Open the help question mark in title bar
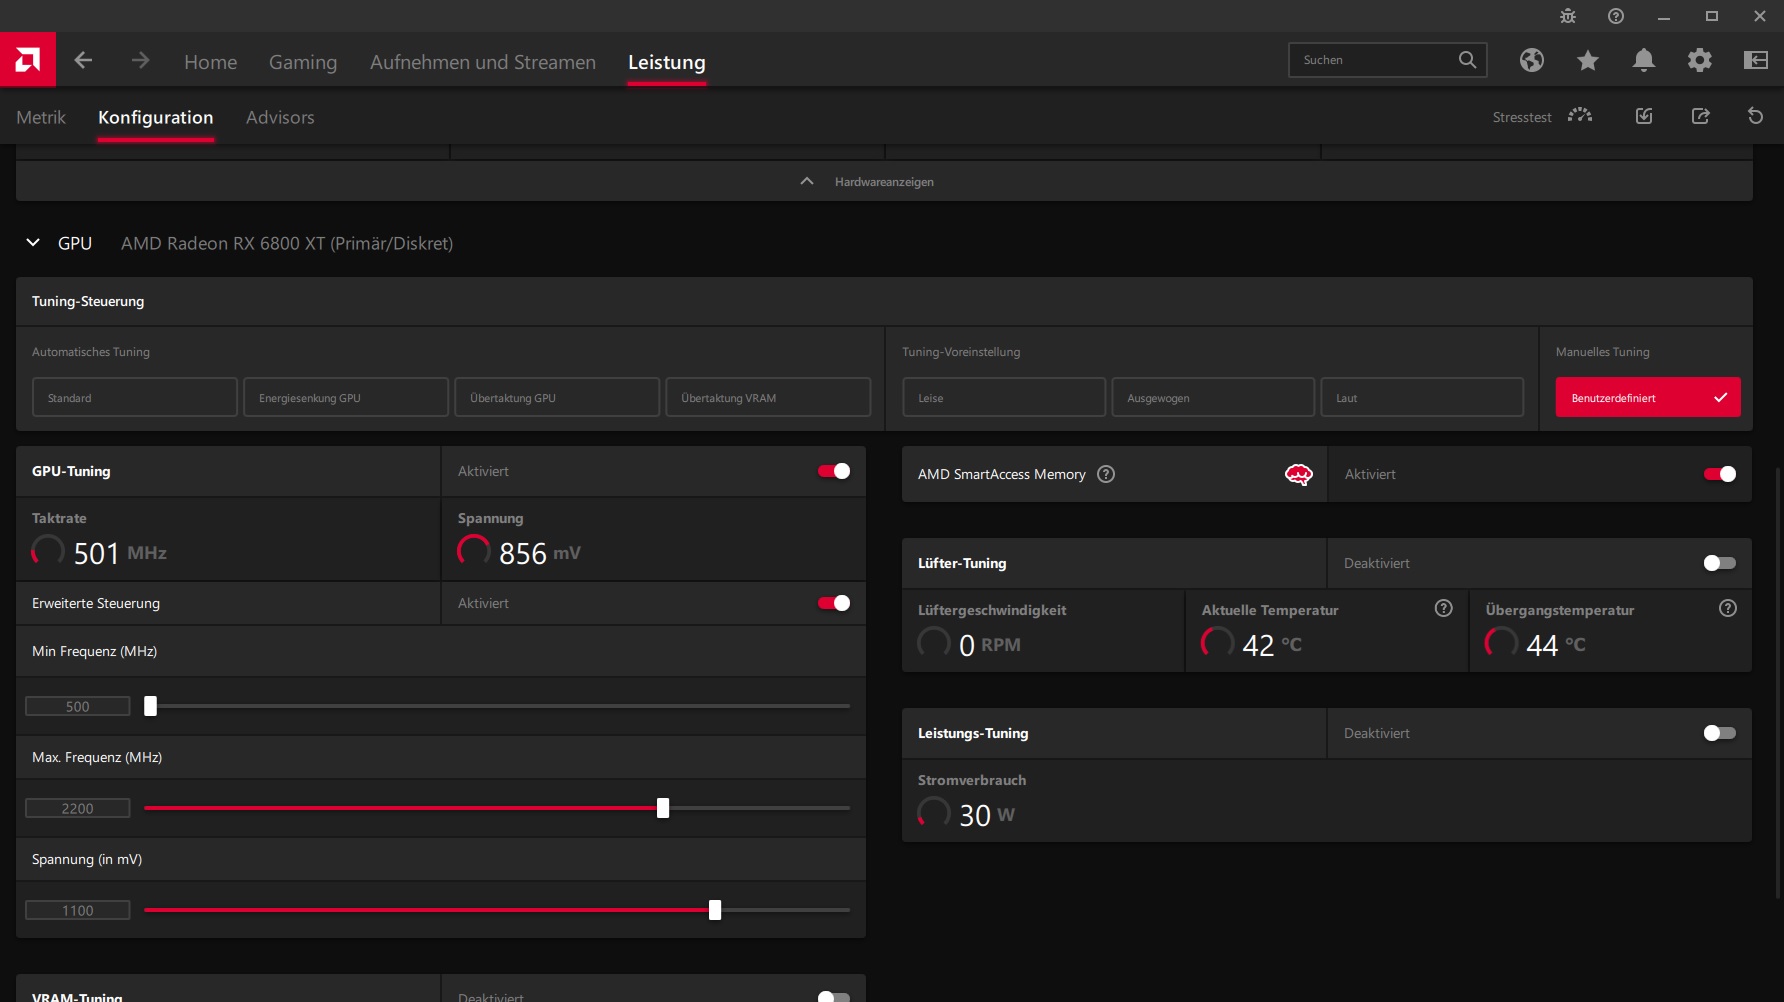Viewport: 1784px width, 1002px height. tap(1615, 16)
